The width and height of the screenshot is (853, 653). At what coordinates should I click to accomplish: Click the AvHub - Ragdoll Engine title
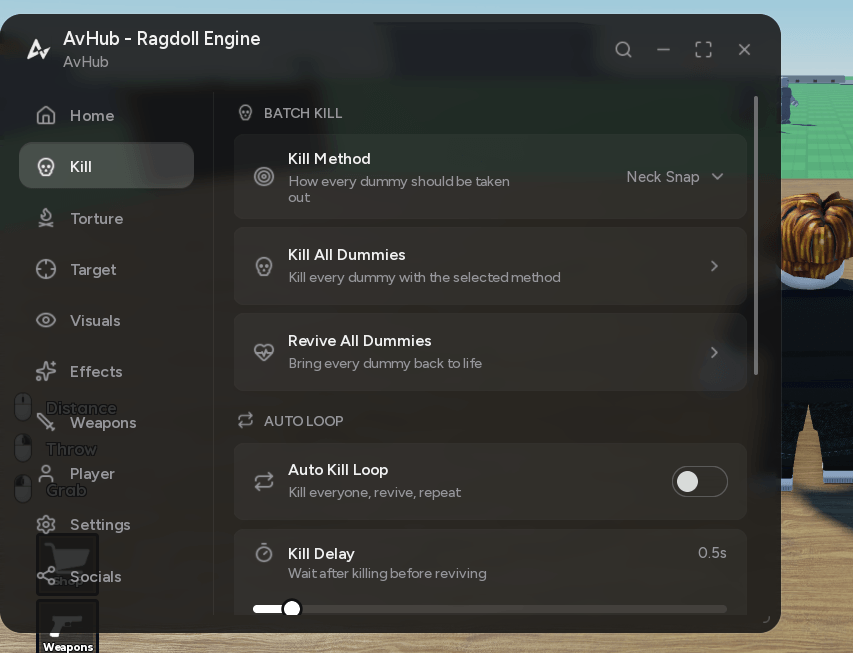162,39
